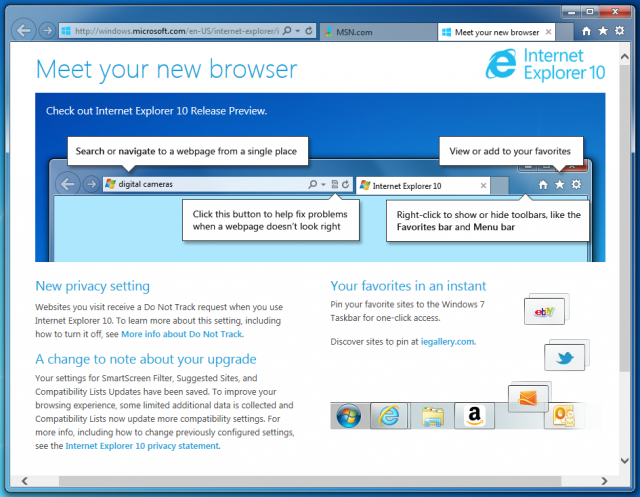Click the compatibility view icon in illustrated address bar

tap(335, 184)
